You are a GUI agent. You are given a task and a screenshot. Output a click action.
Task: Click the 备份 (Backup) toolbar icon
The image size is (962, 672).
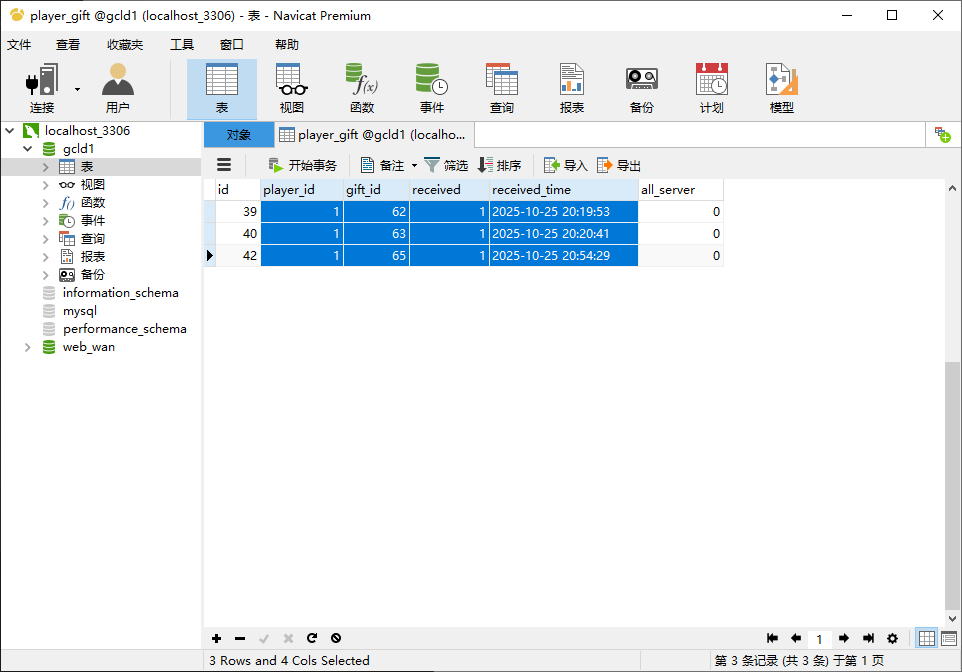[x=641, y=88]
